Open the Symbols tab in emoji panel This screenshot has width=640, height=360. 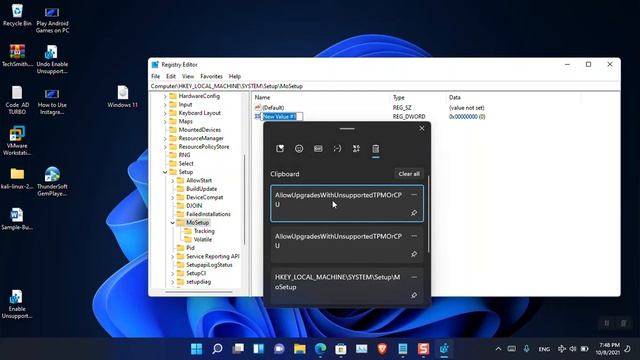(x=356, y=149)
